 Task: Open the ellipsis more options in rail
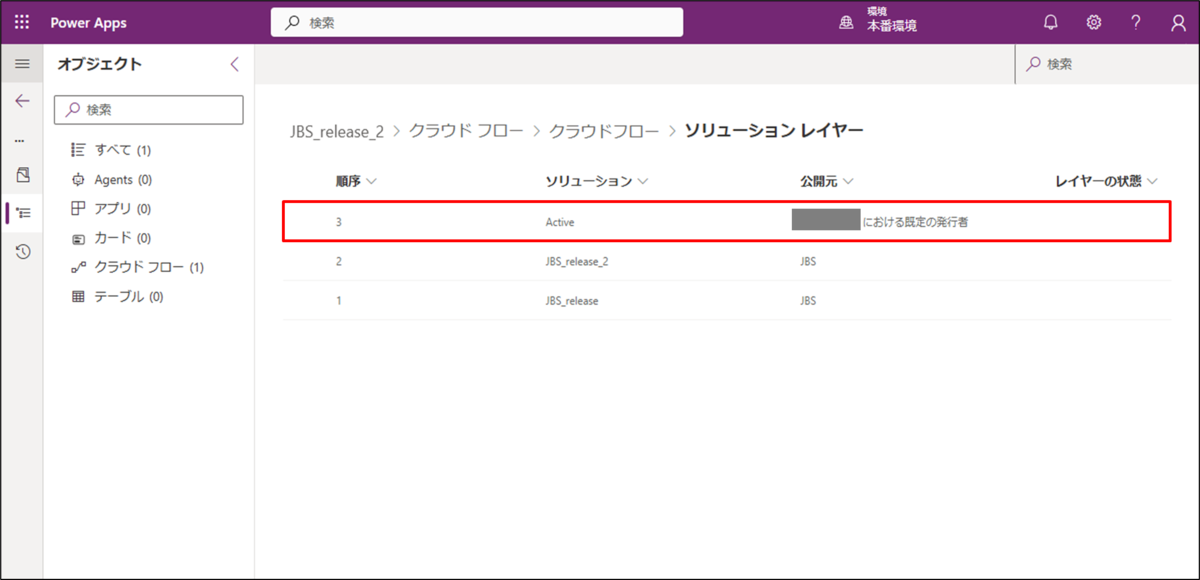(x=20, y=140)
